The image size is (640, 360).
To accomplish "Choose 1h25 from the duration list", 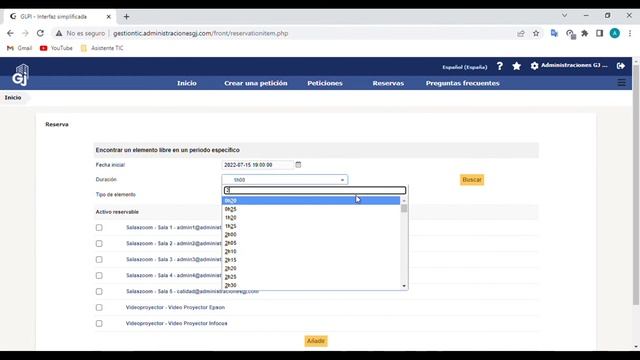I will click(x=311, y=226).
